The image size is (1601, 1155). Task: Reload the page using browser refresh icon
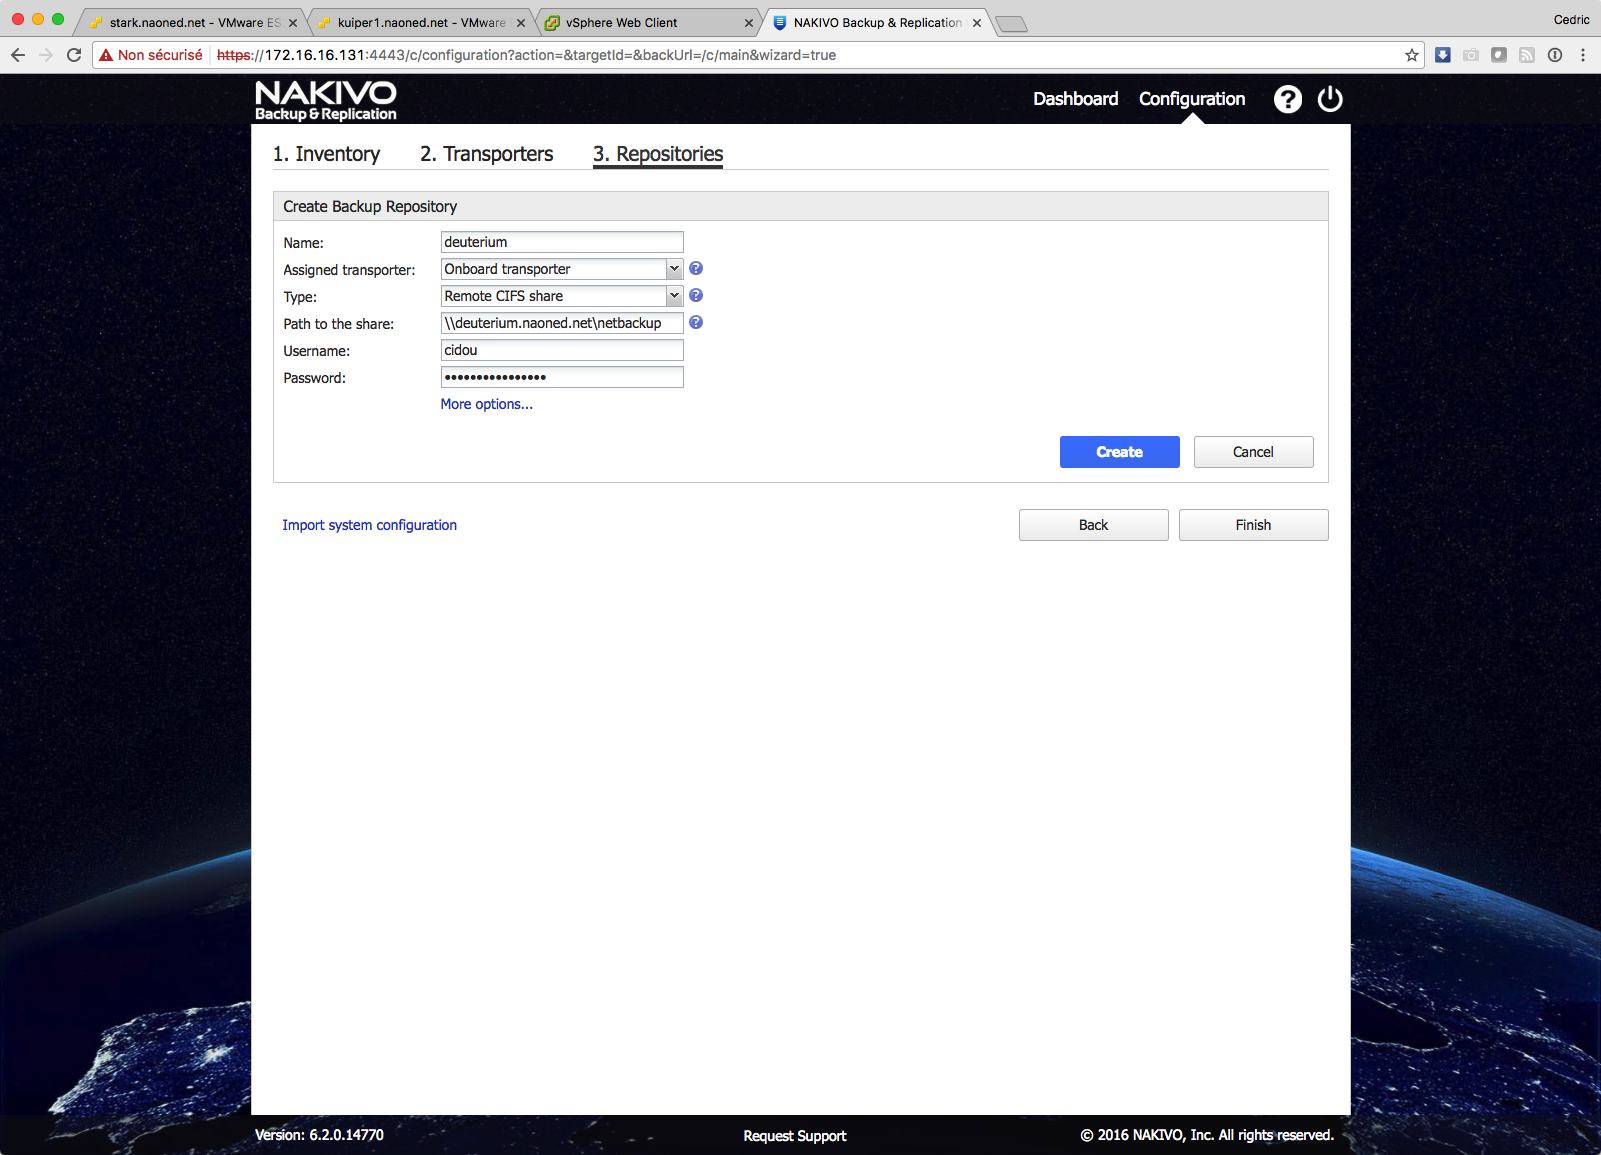[x=74, y=55]
